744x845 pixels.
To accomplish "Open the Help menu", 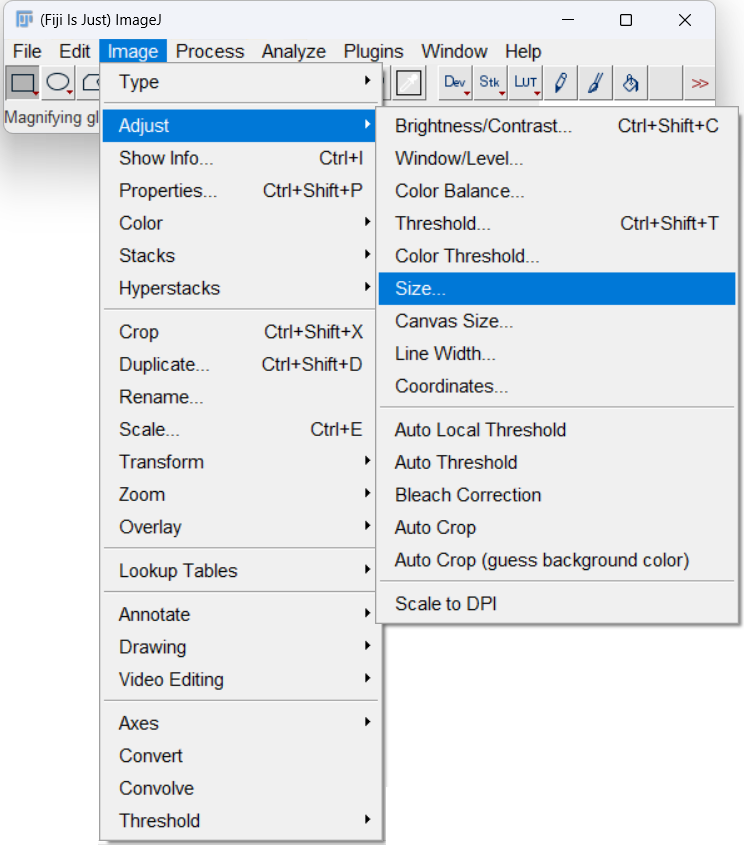I will (x=523, y=51).
